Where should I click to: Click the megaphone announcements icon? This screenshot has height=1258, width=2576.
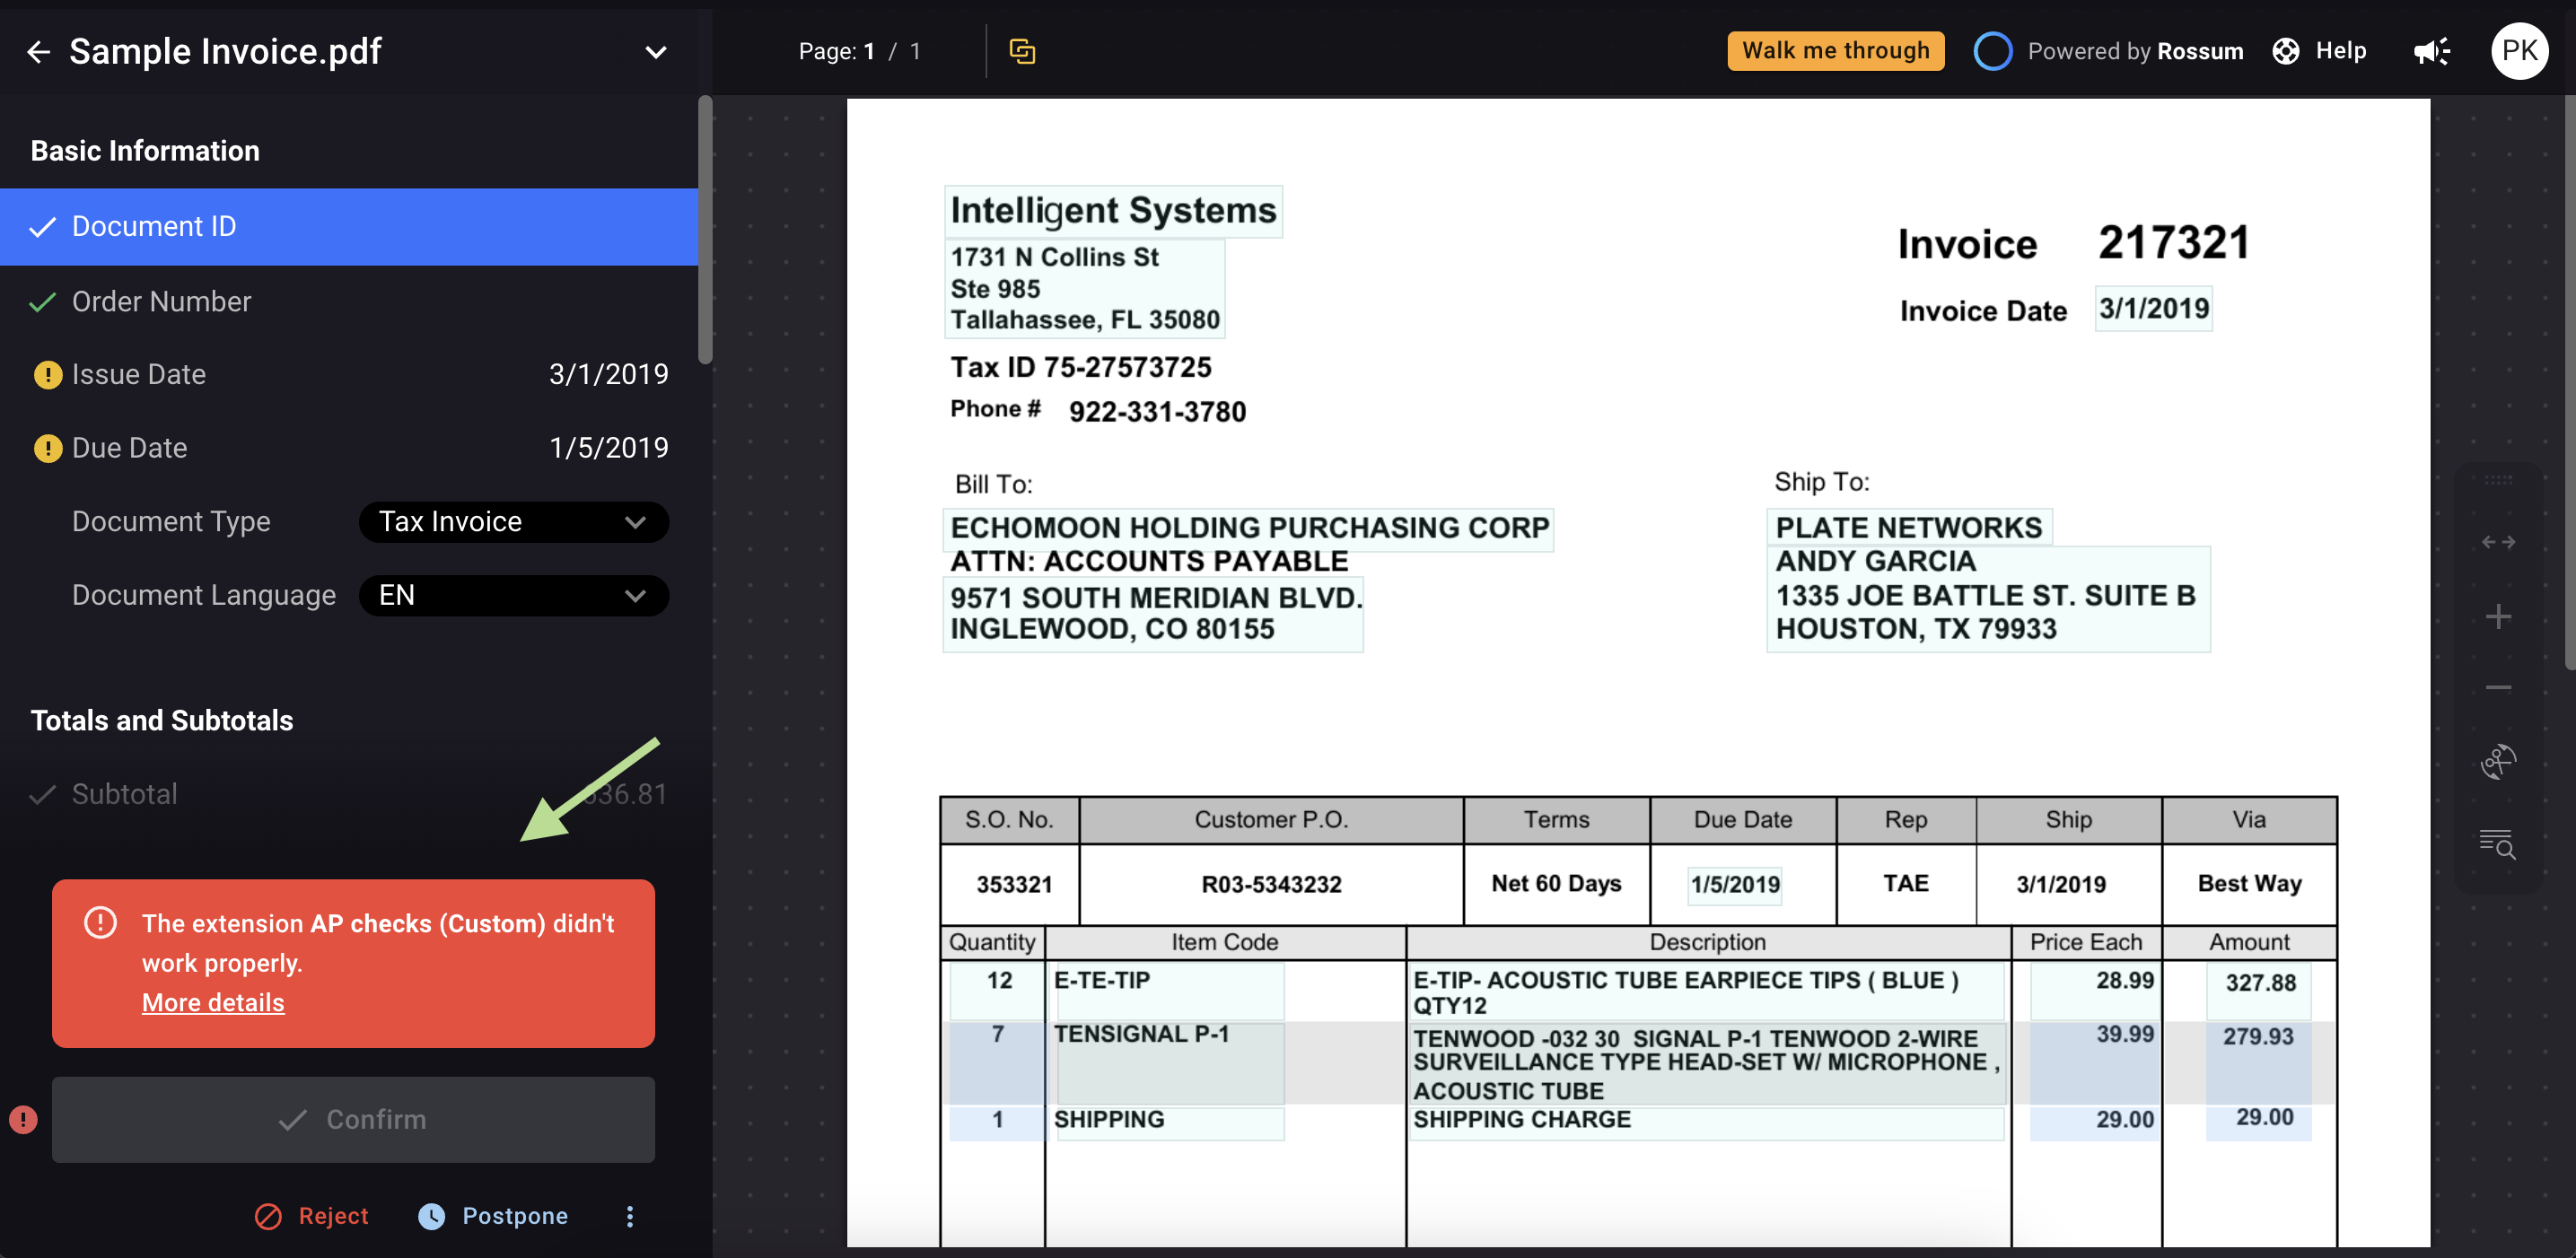(2431, 51)
